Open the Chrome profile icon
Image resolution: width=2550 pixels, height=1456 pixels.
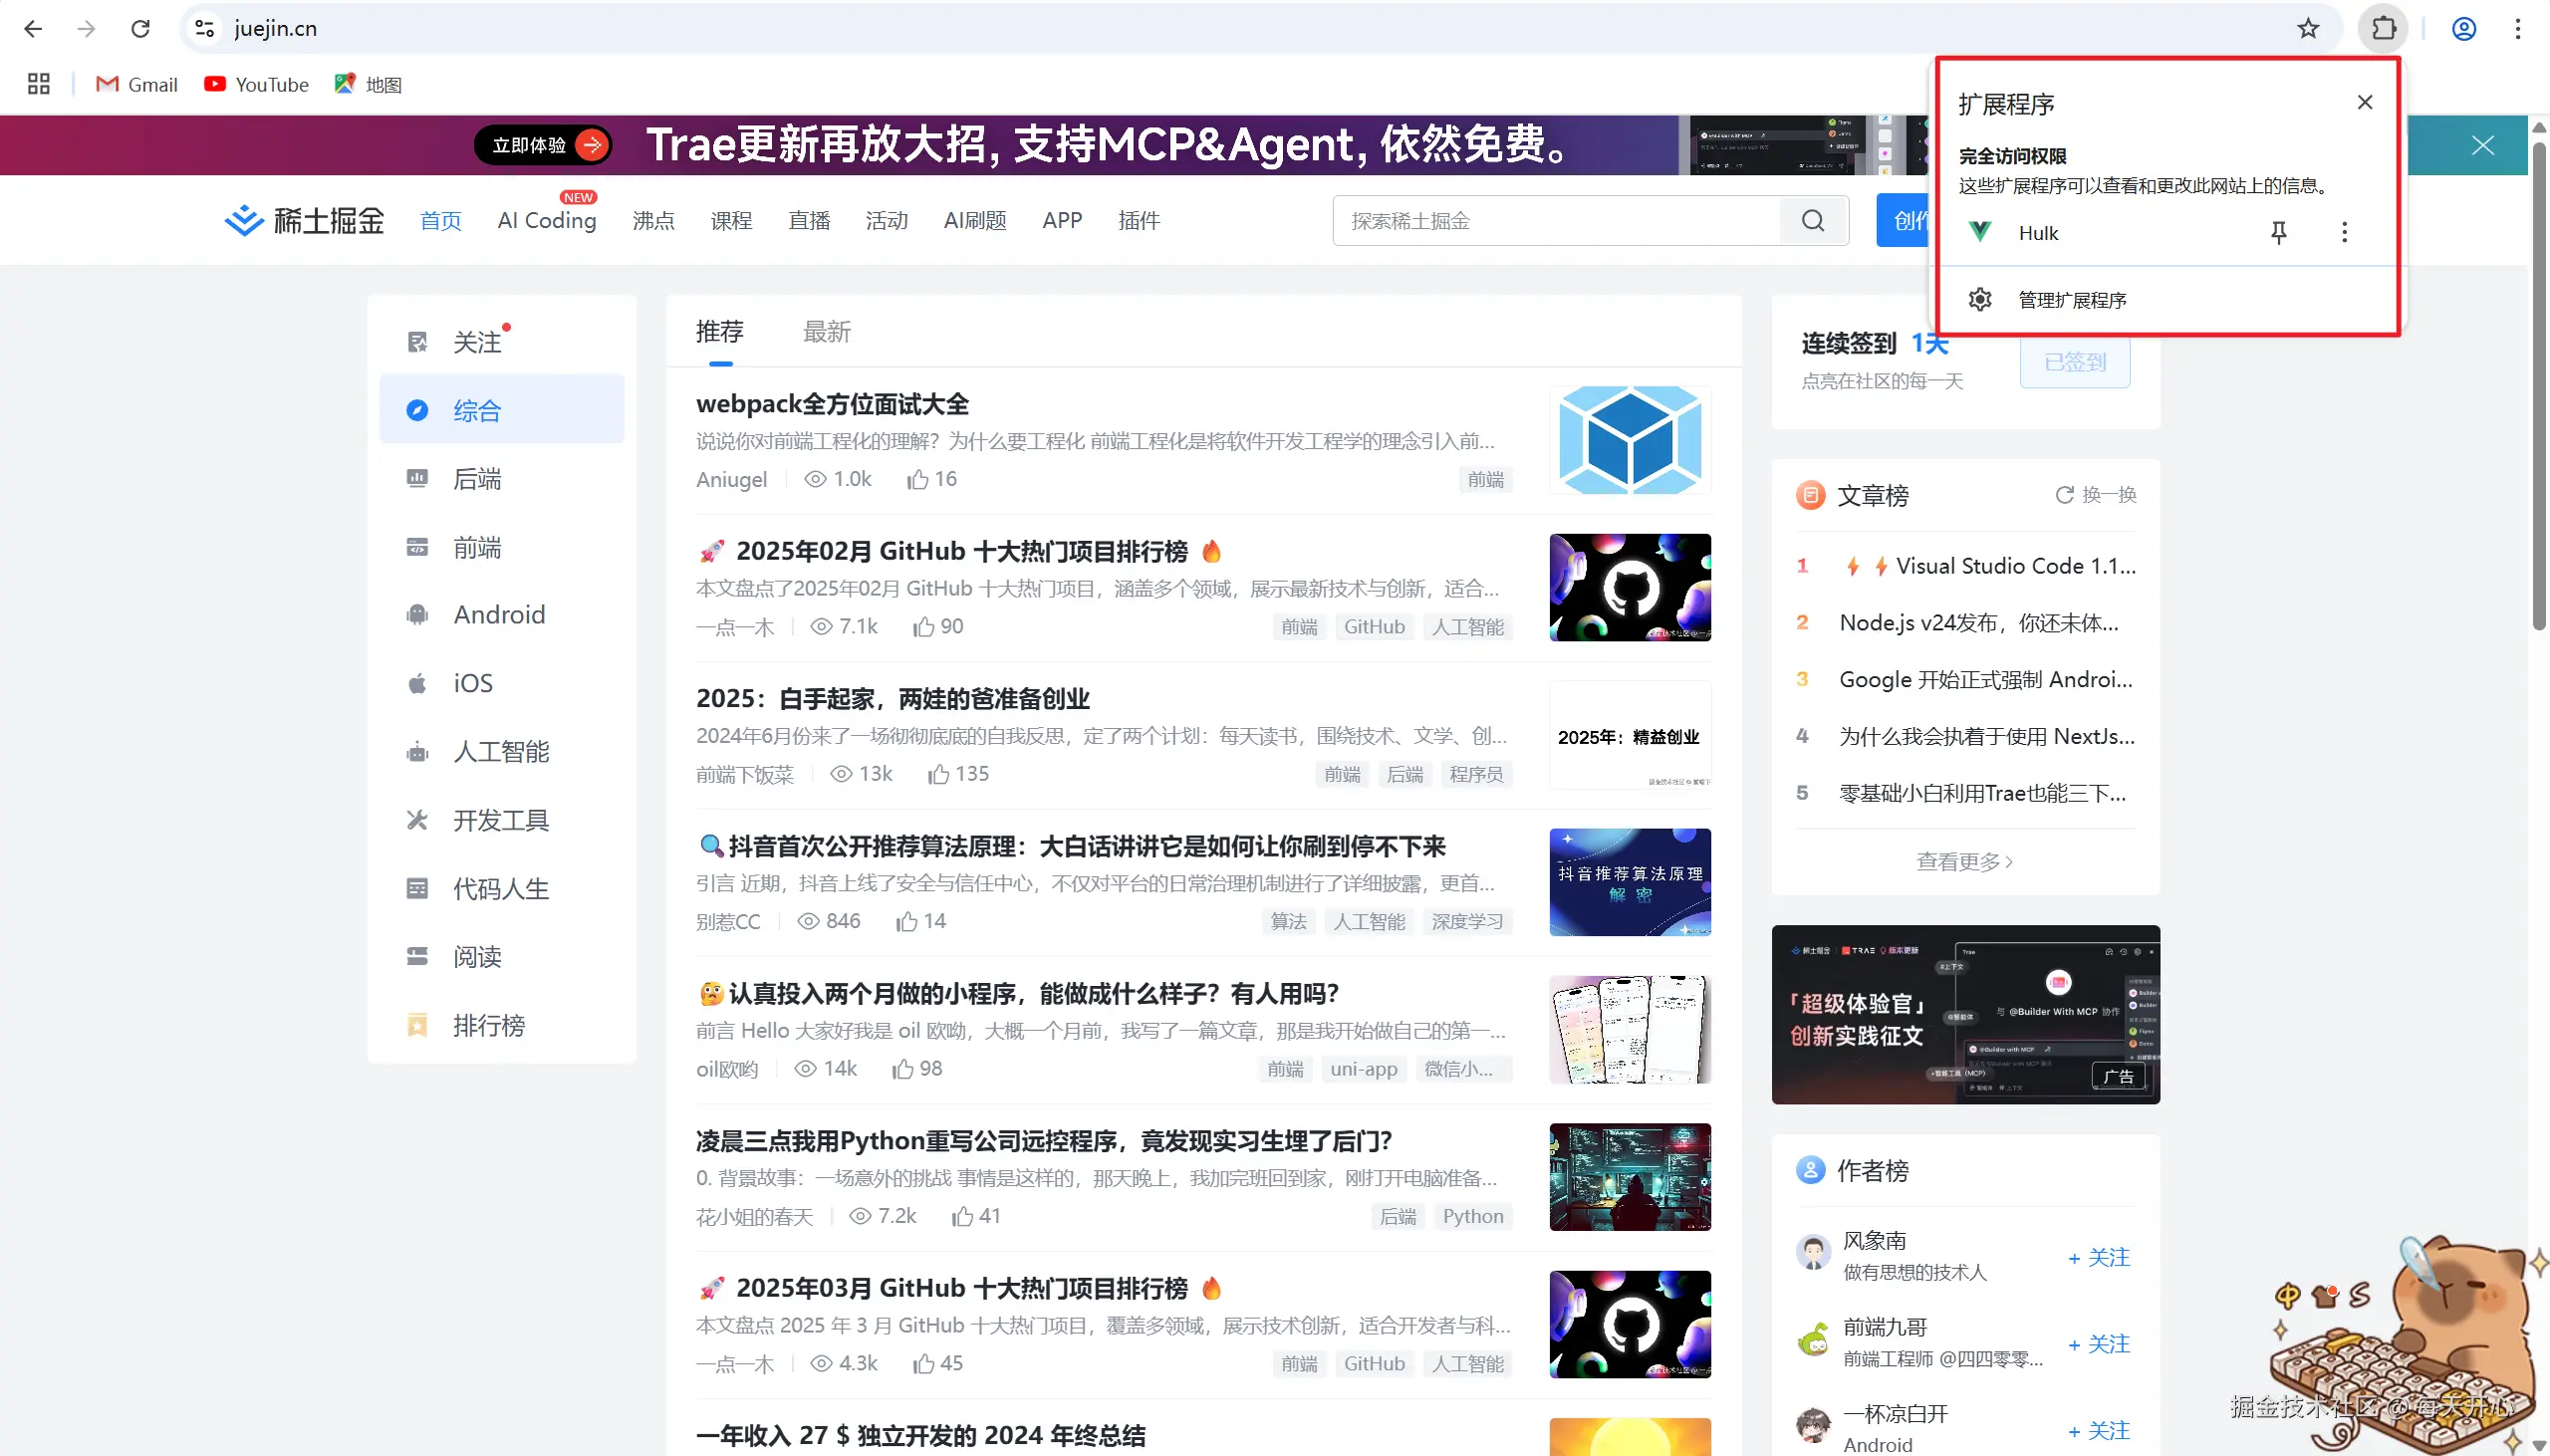[2463, 28]
